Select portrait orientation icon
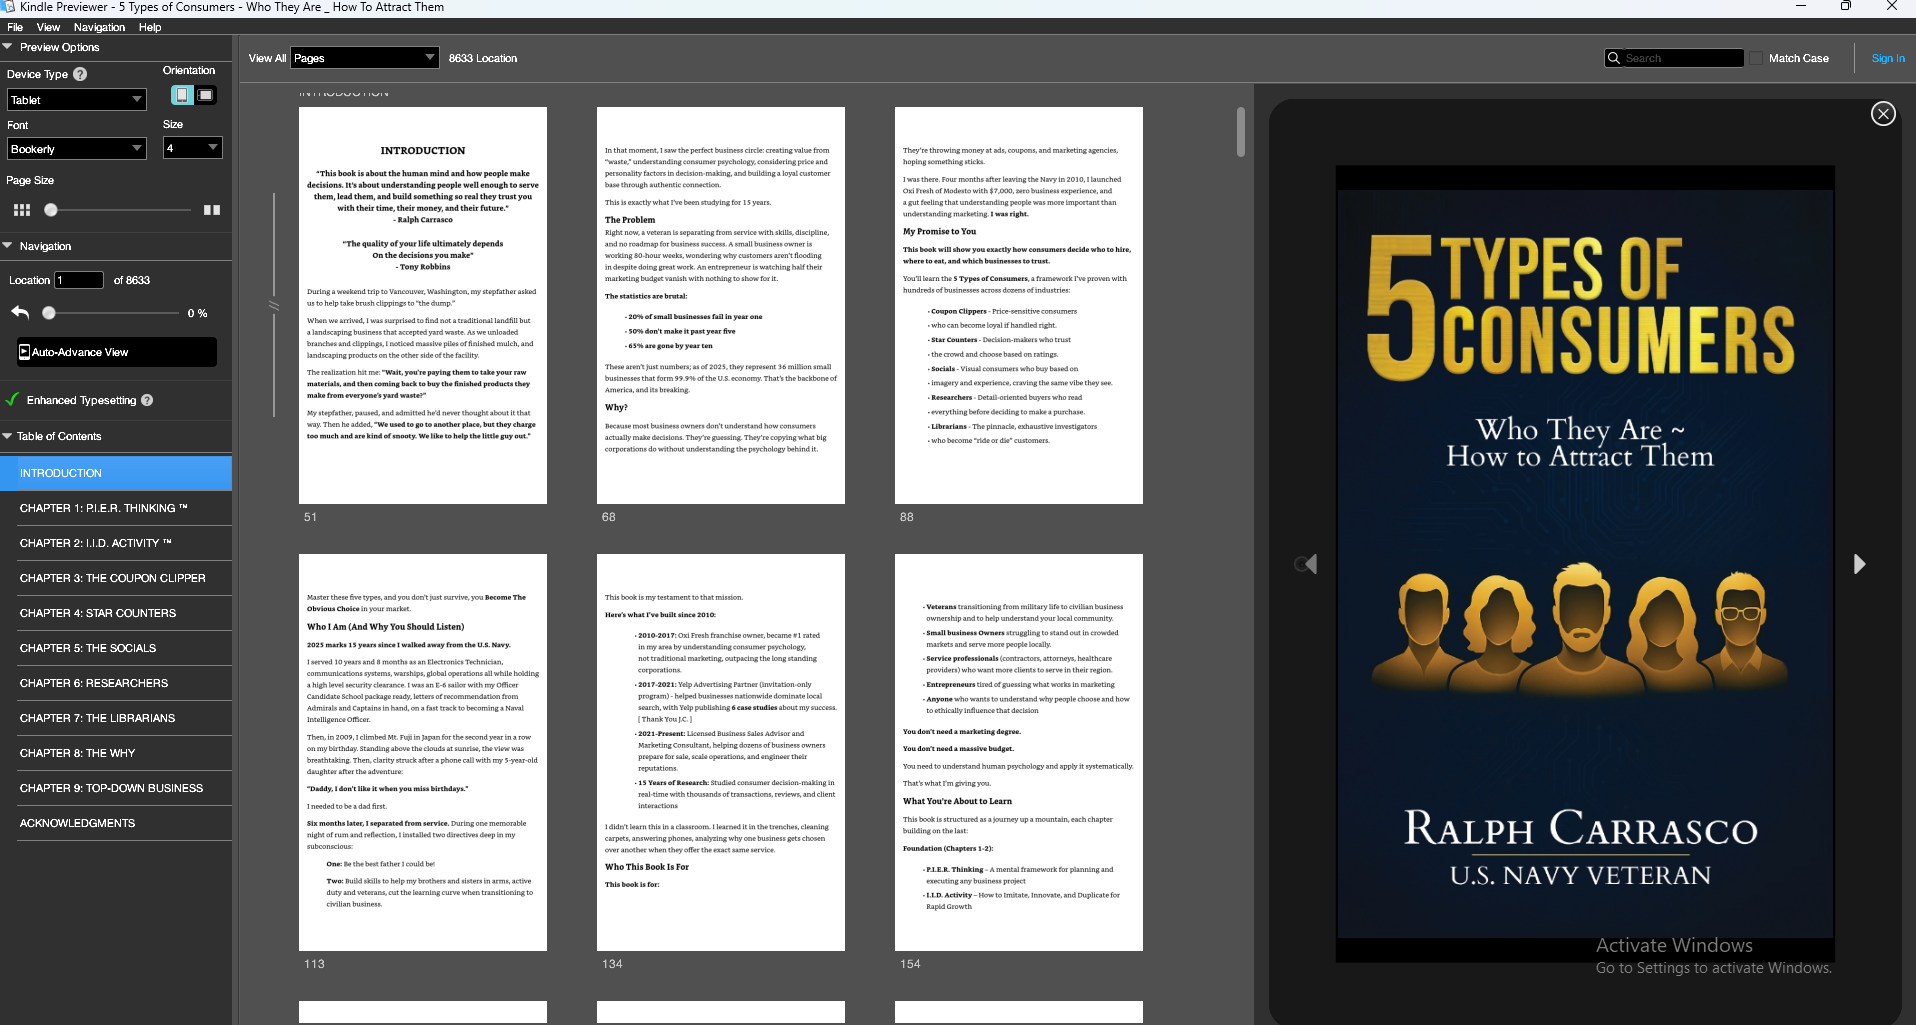 point(182,95)
